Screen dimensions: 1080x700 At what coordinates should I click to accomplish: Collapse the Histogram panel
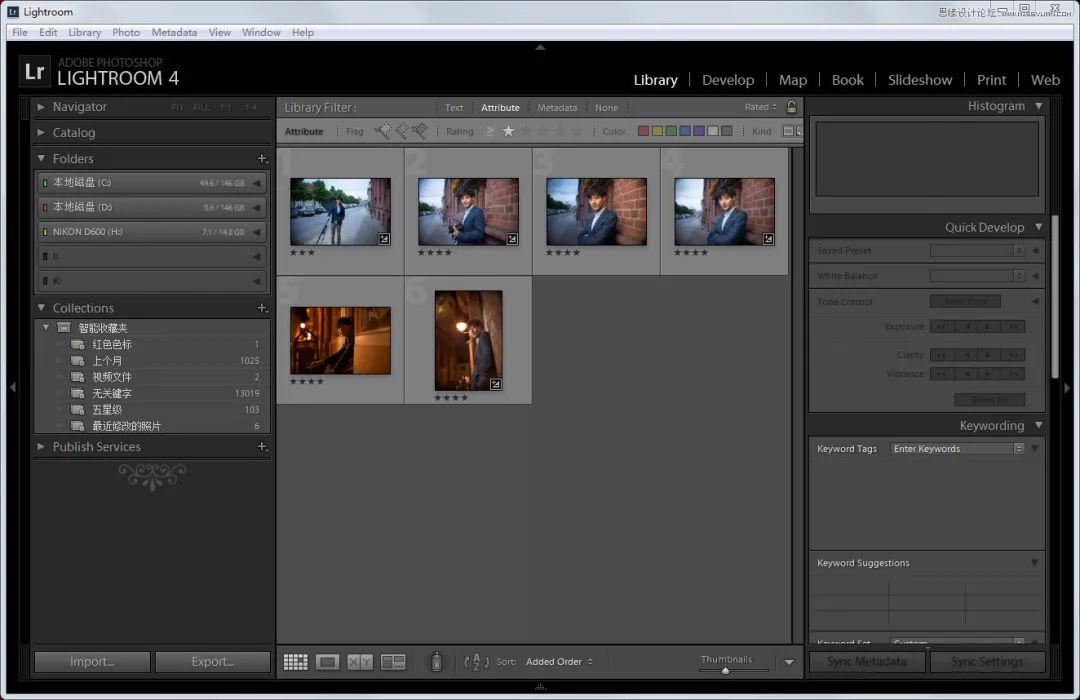tap(1039, 106)
